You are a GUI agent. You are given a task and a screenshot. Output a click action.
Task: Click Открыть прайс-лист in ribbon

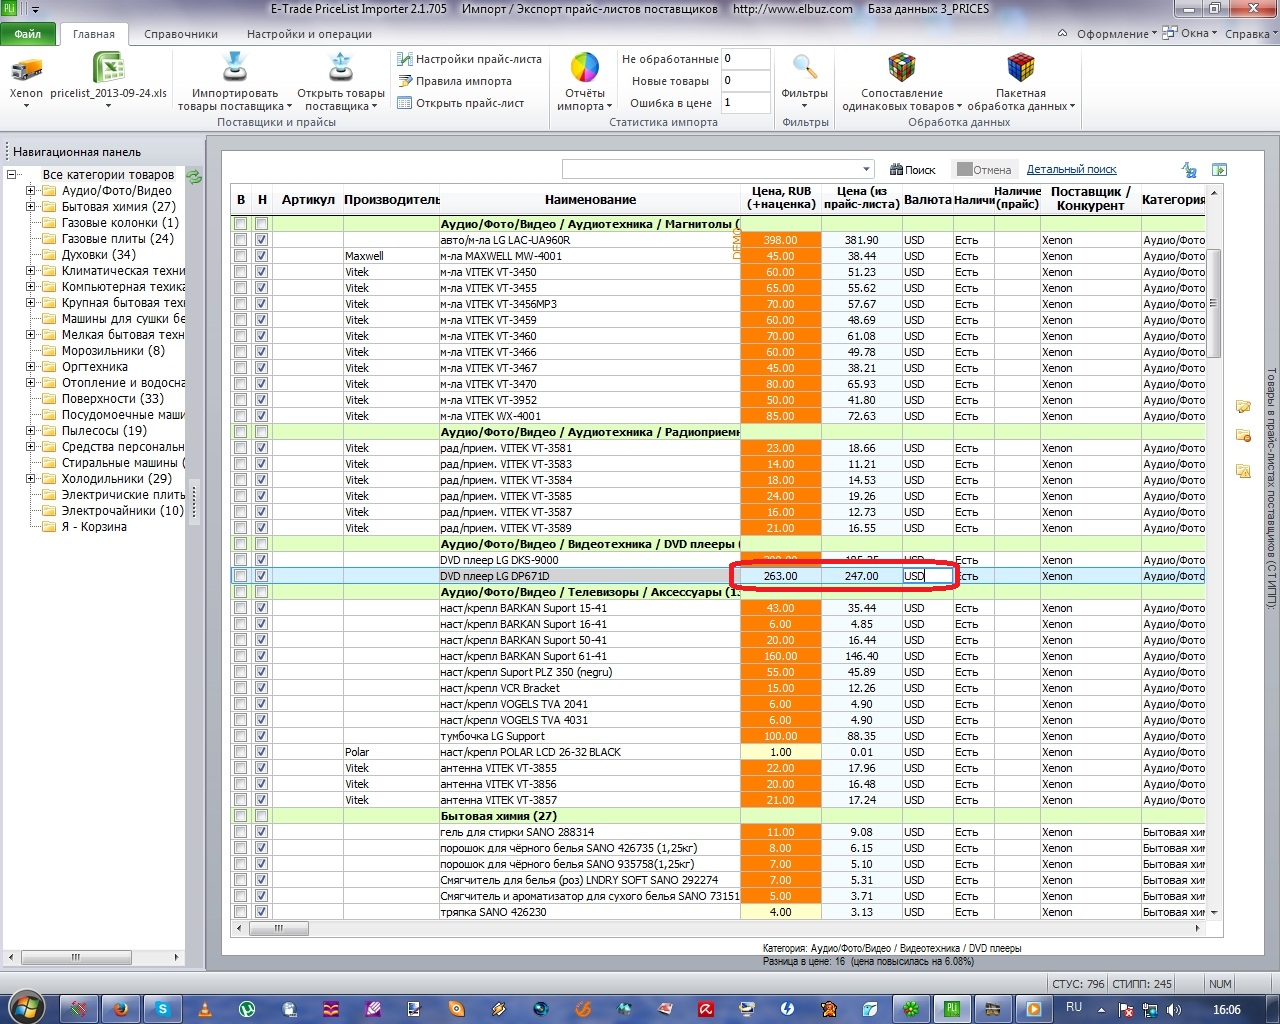461,103
